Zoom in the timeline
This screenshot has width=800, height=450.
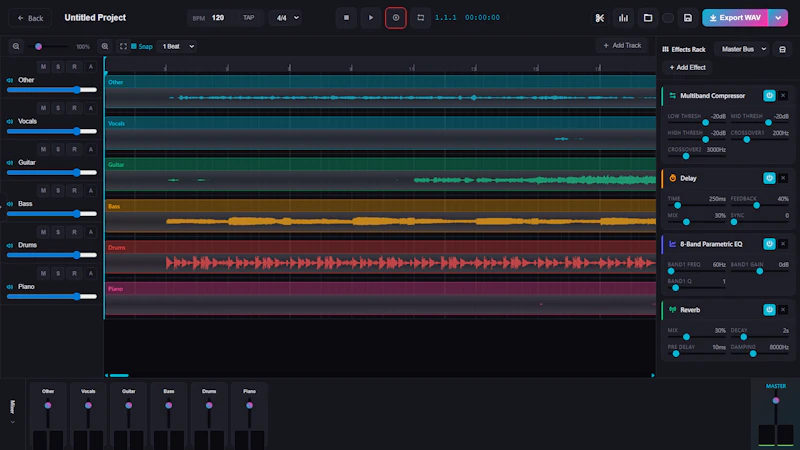click(x=105, y=46)
